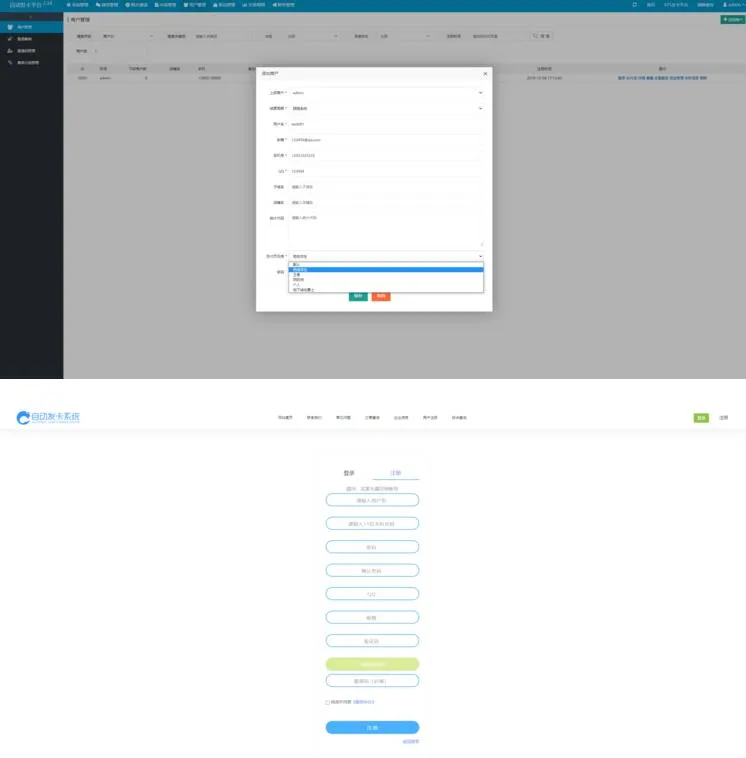Click the username input field on the register form
Screen dimensions: 746x758
pyautogui.click(x=372, y=500)
